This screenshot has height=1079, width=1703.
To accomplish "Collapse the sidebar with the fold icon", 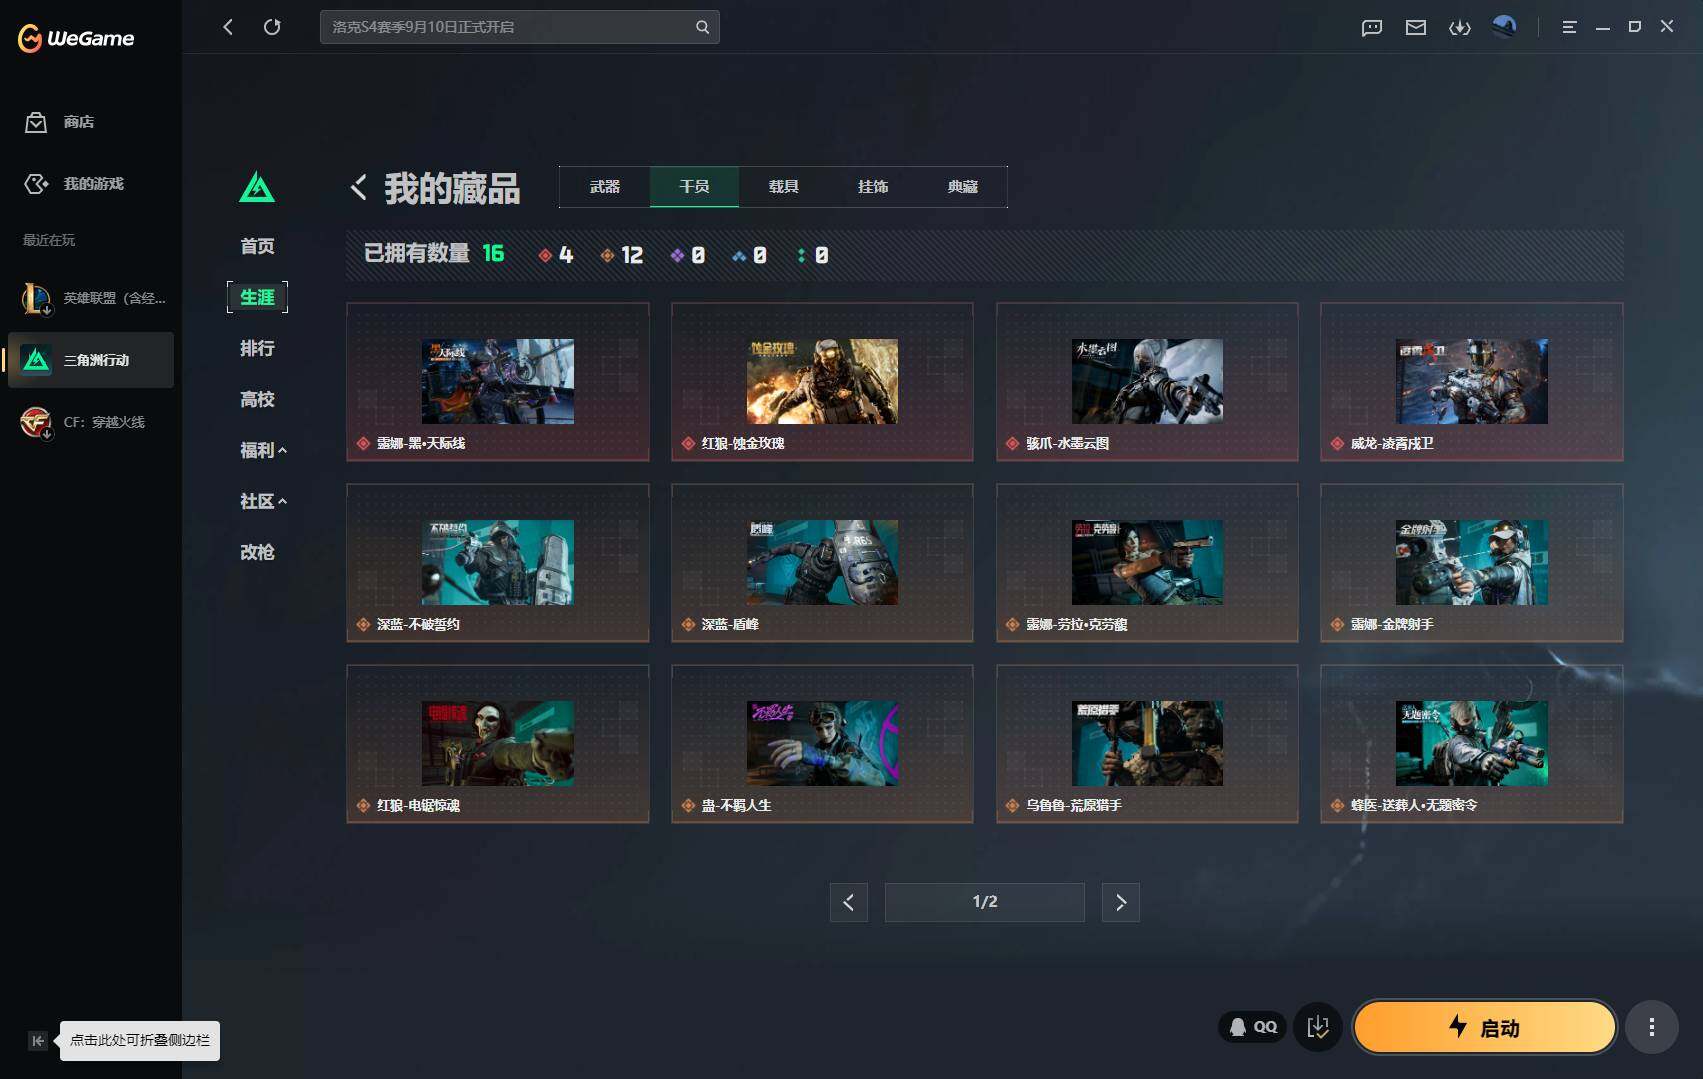I will [x=37, y=1041].
